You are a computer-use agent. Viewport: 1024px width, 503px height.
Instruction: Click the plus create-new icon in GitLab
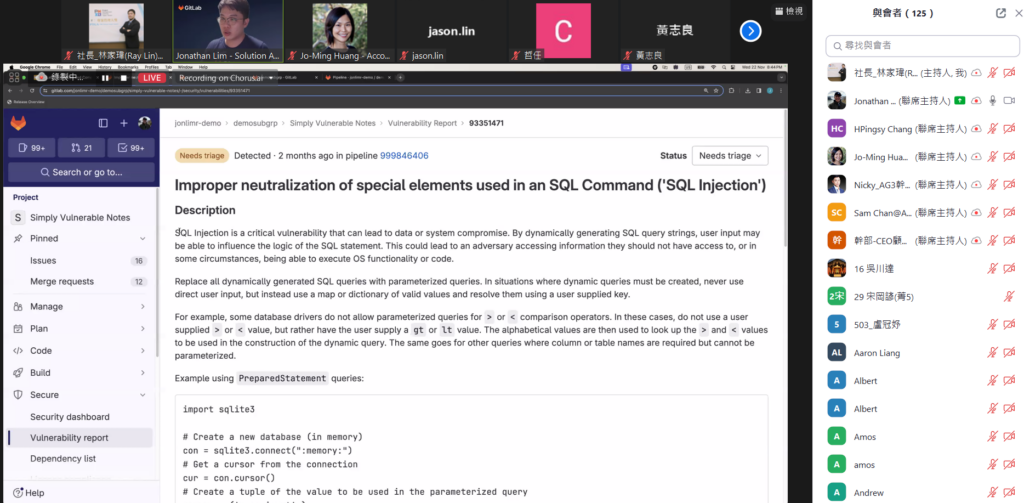click(x=124, y=123)
